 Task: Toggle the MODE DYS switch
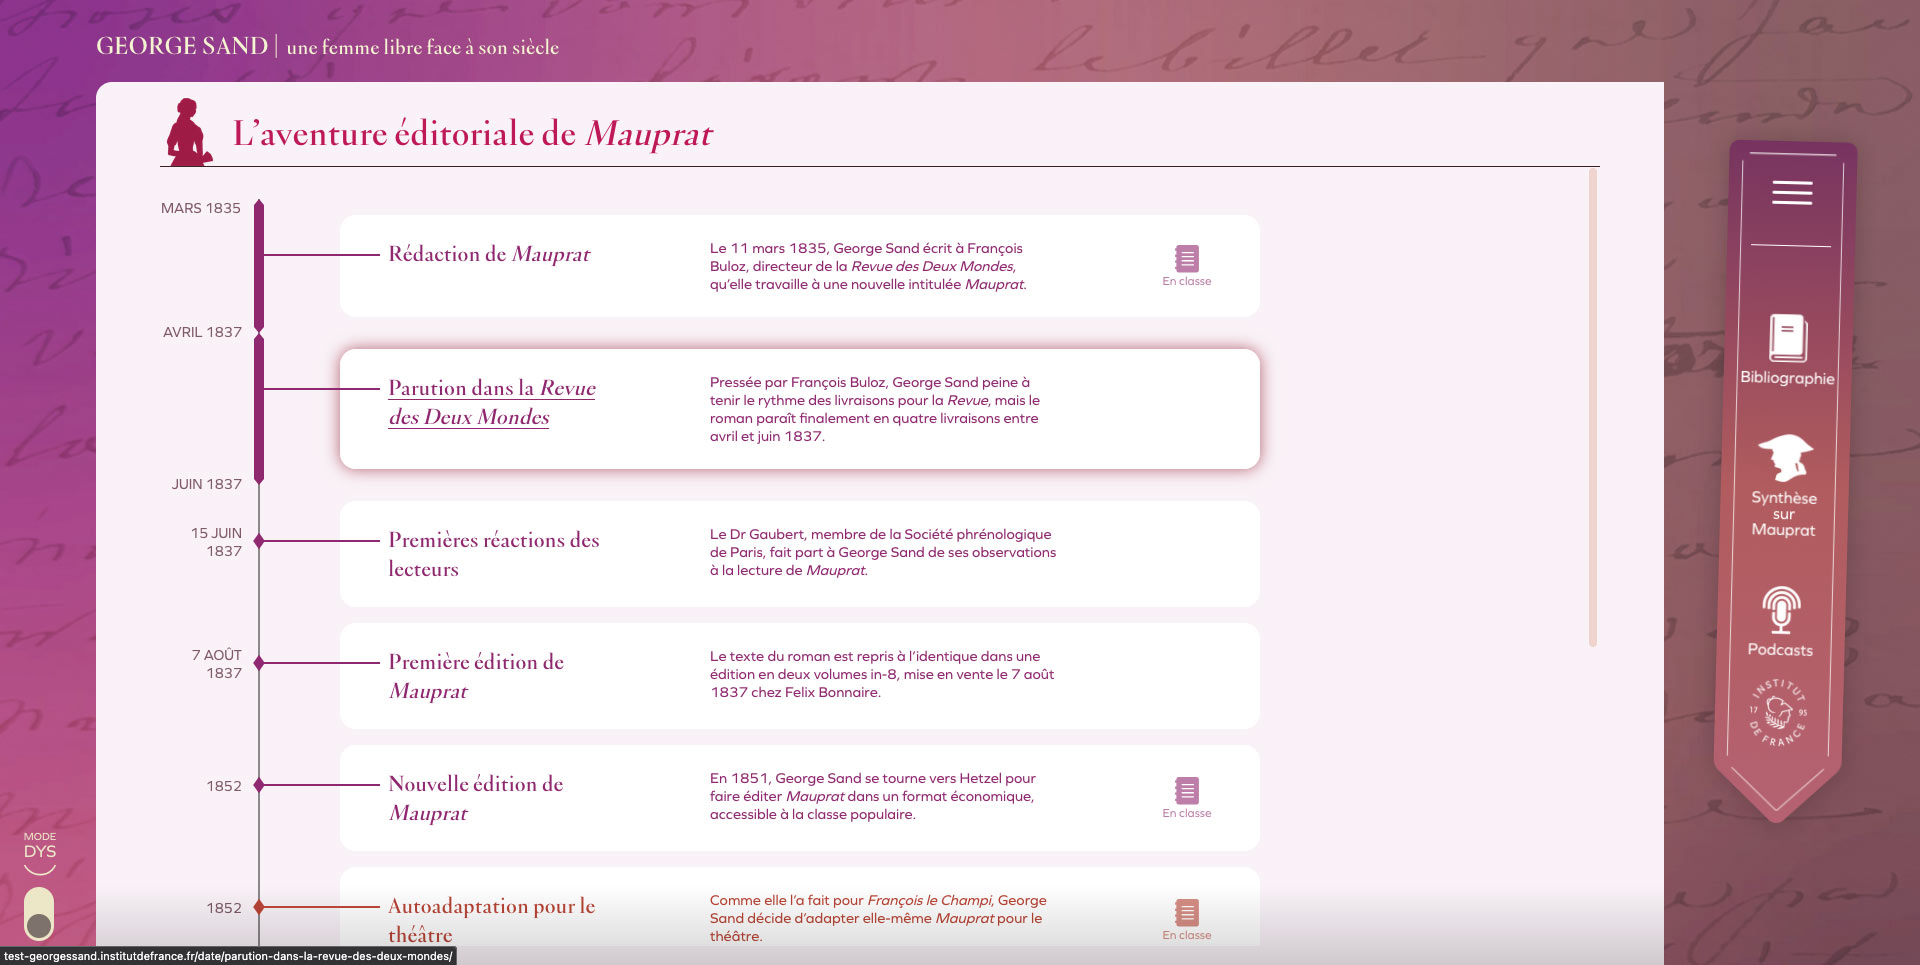(x=39, y=913)
